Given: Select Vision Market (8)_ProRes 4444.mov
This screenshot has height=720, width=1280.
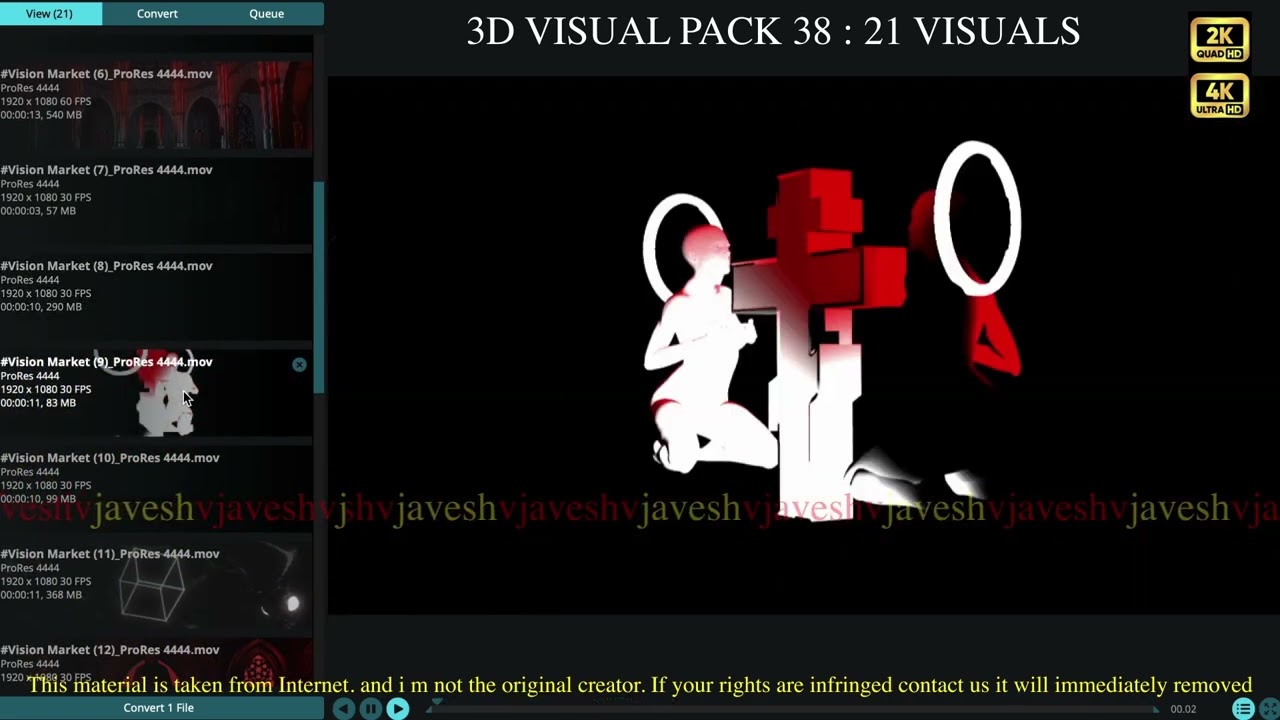Looking at the screenshot, I should [156, 296].
